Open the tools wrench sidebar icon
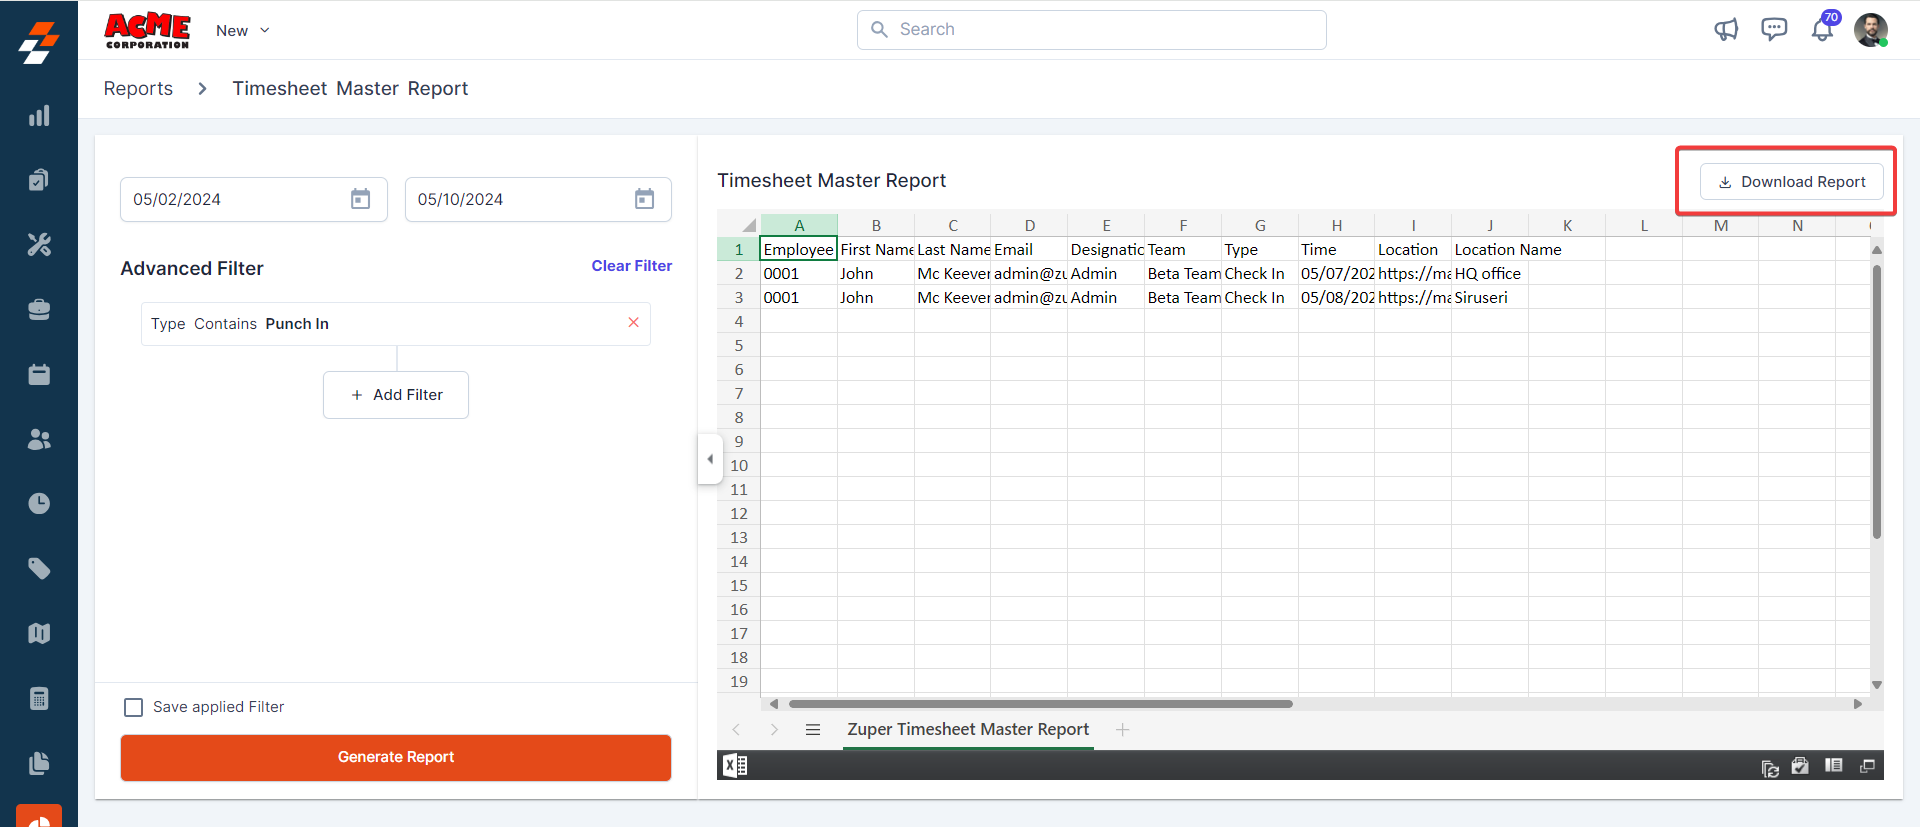Image resolution: width=1920 pixels, height=827 pixels. (x=39, y=245)
